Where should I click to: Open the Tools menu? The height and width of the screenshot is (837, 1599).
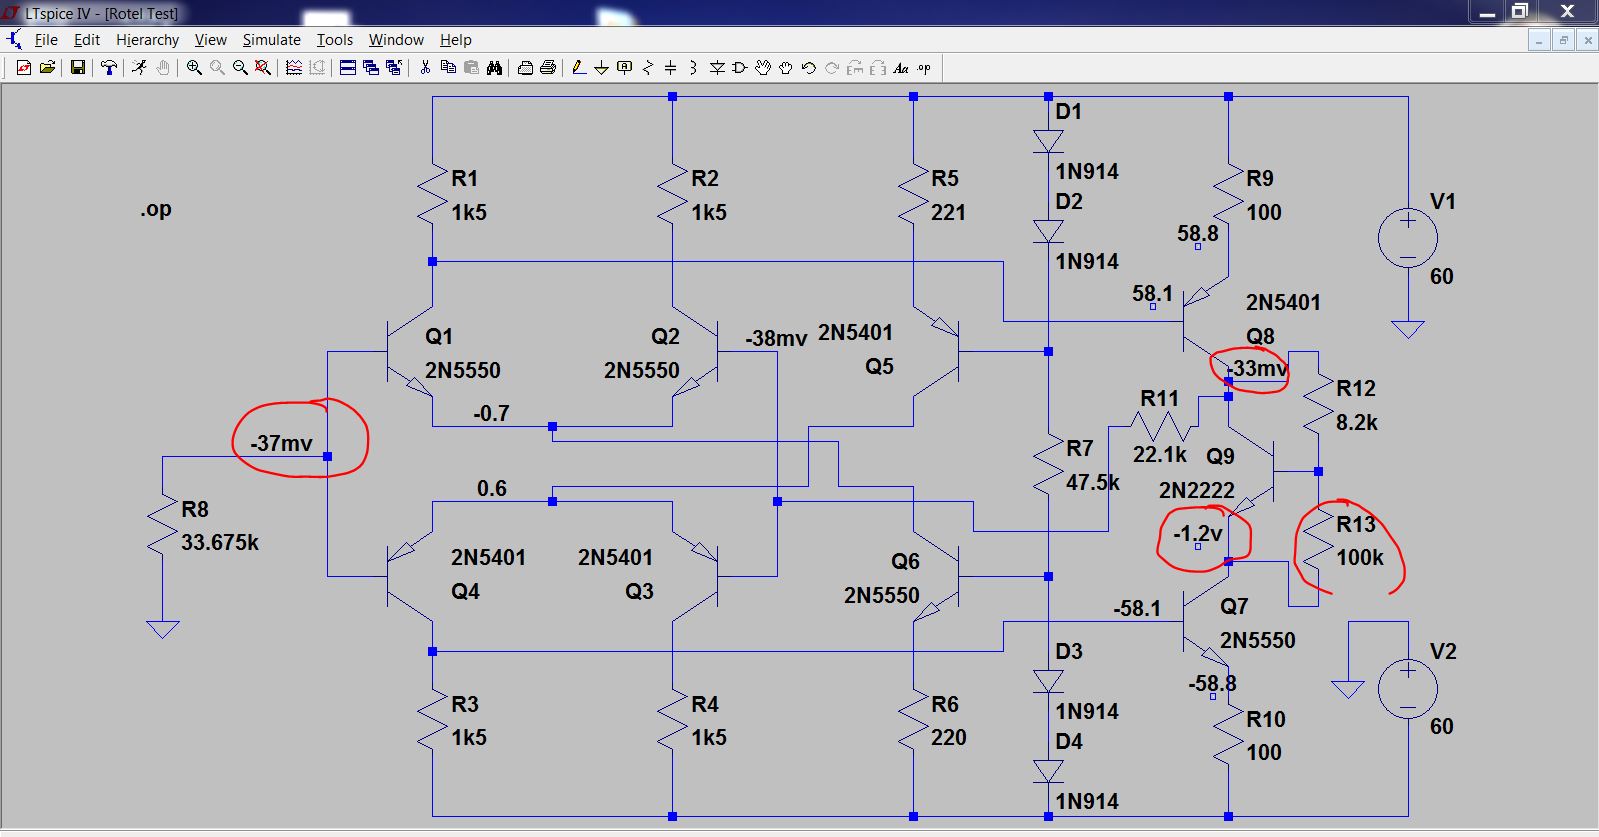335,40
